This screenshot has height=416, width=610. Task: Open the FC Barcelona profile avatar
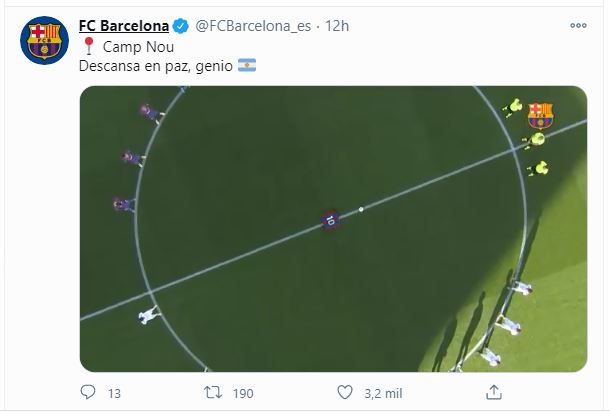coord(44,40)
